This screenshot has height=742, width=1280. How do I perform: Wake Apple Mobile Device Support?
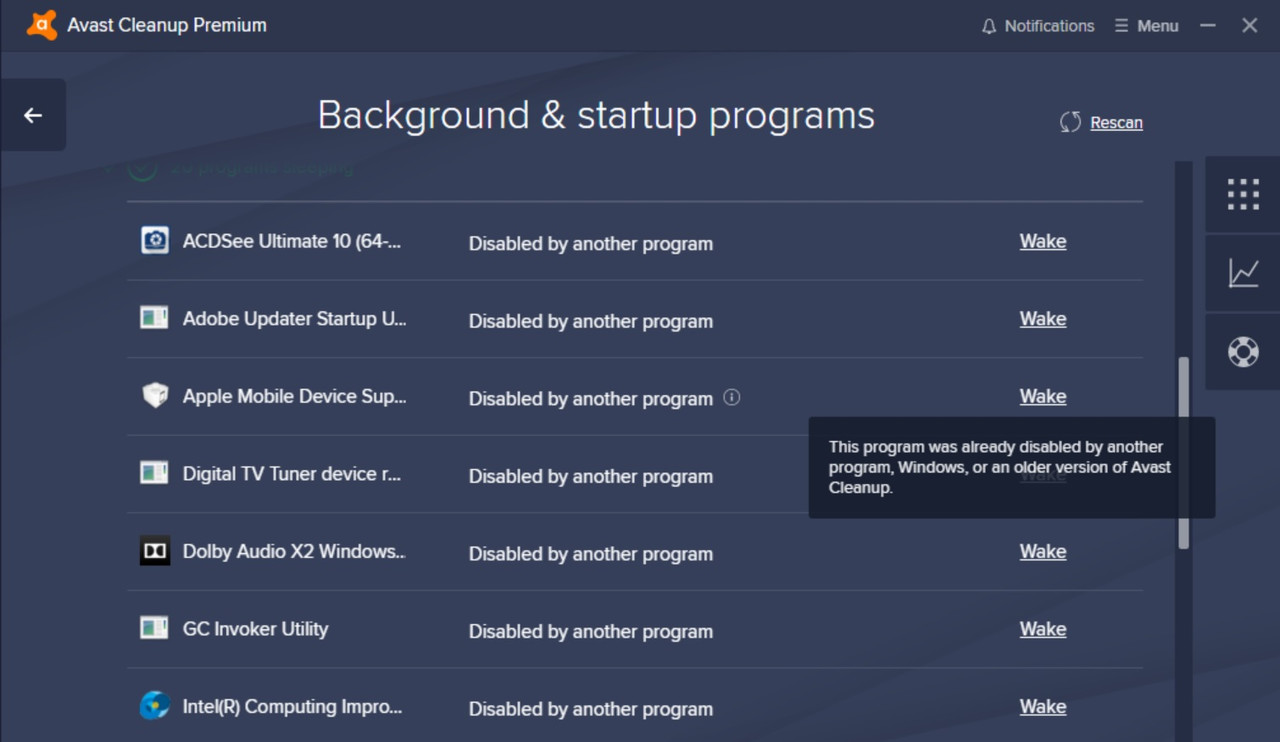pyautogui.click(x=1043, y=396)
